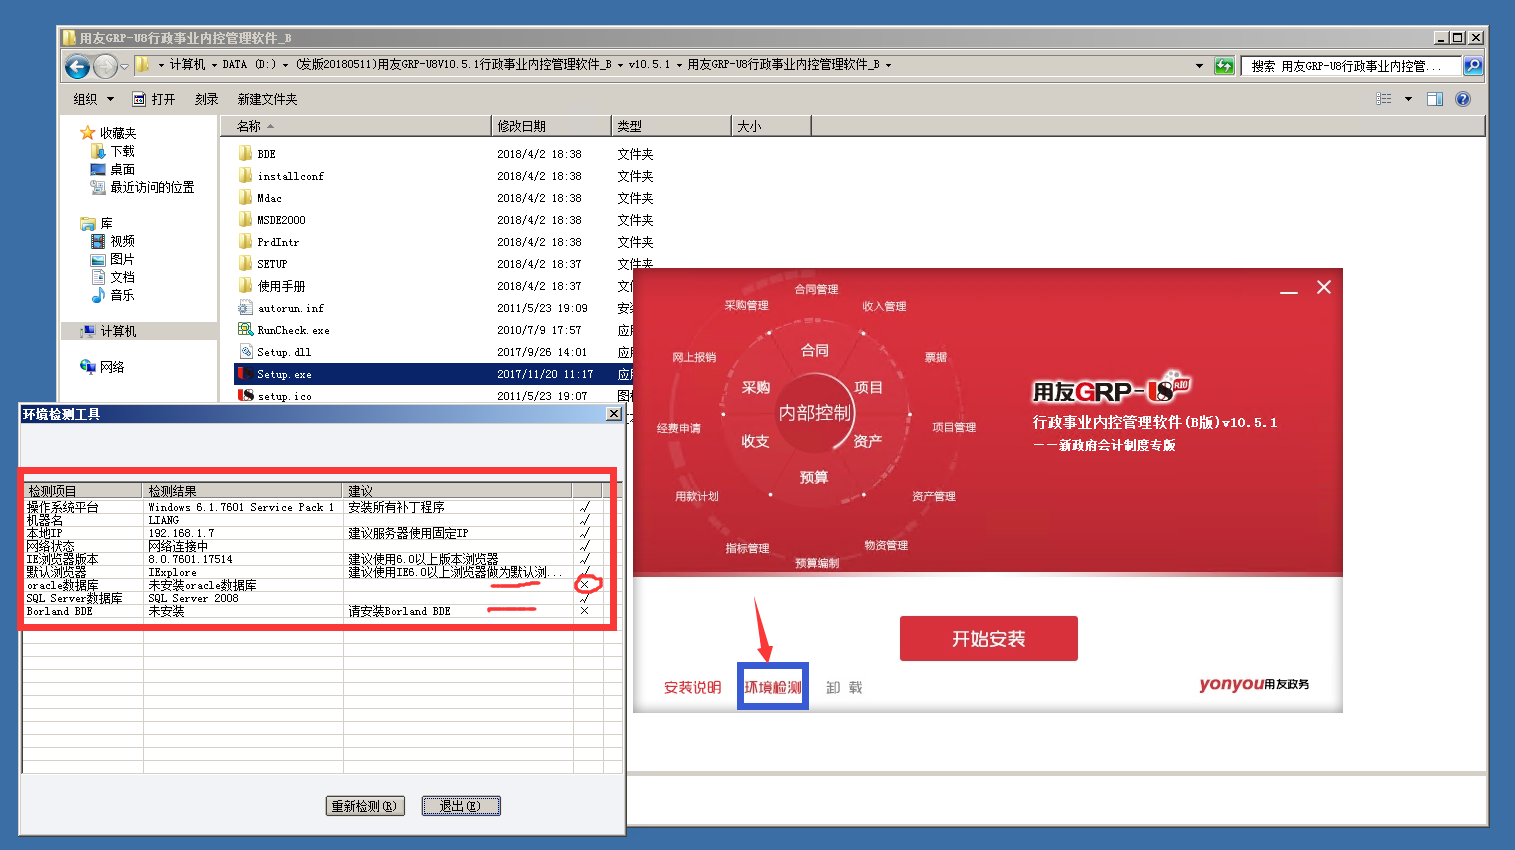Open Explorer help question mark icon
Screen dimensions: 1515x850
[x=1463, y=99]
